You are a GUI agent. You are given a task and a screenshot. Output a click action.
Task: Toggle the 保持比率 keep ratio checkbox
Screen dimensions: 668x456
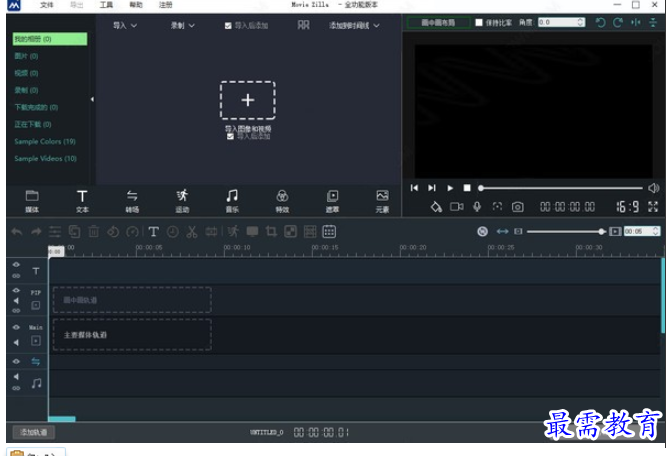click(x=479, y=22)
